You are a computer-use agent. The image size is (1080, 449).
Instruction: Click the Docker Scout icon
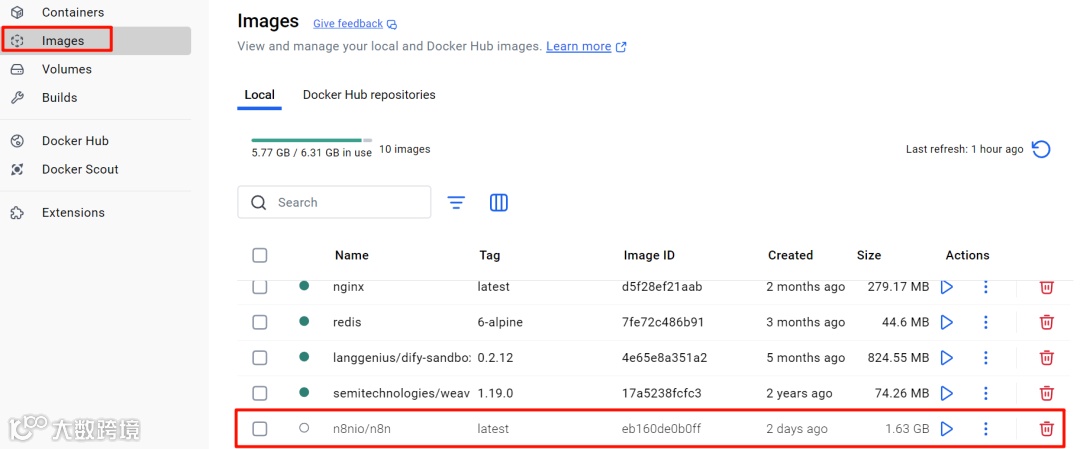(x=18, y=169)
